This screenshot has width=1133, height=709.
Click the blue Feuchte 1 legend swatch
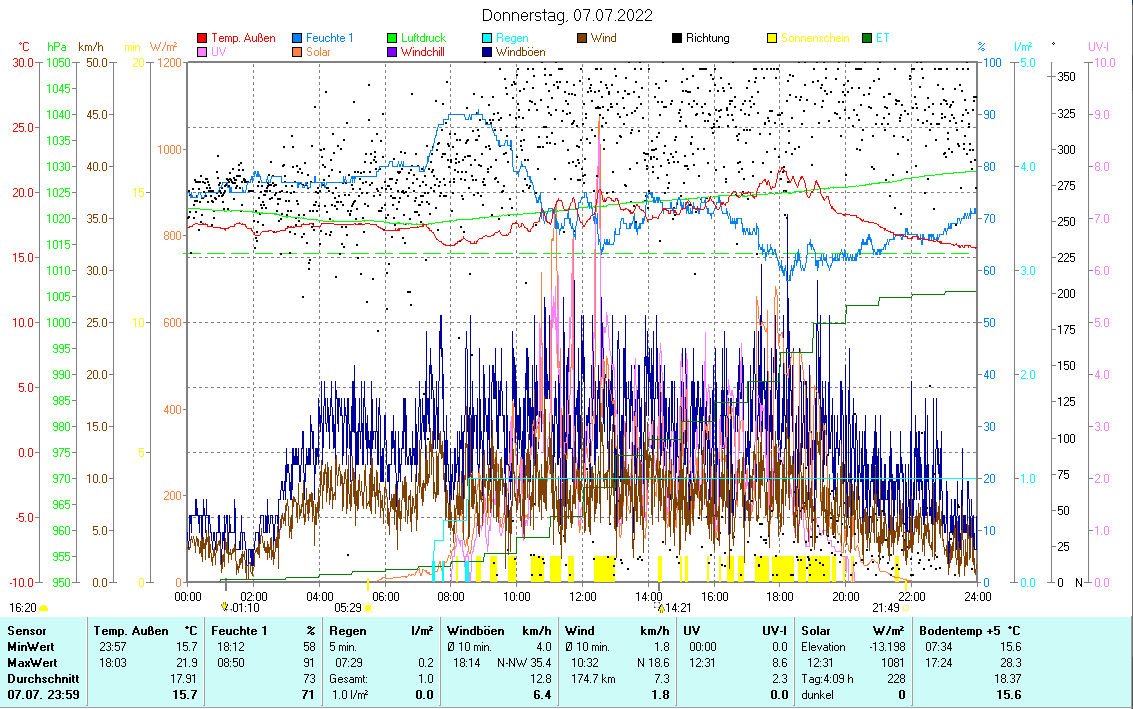297,38
